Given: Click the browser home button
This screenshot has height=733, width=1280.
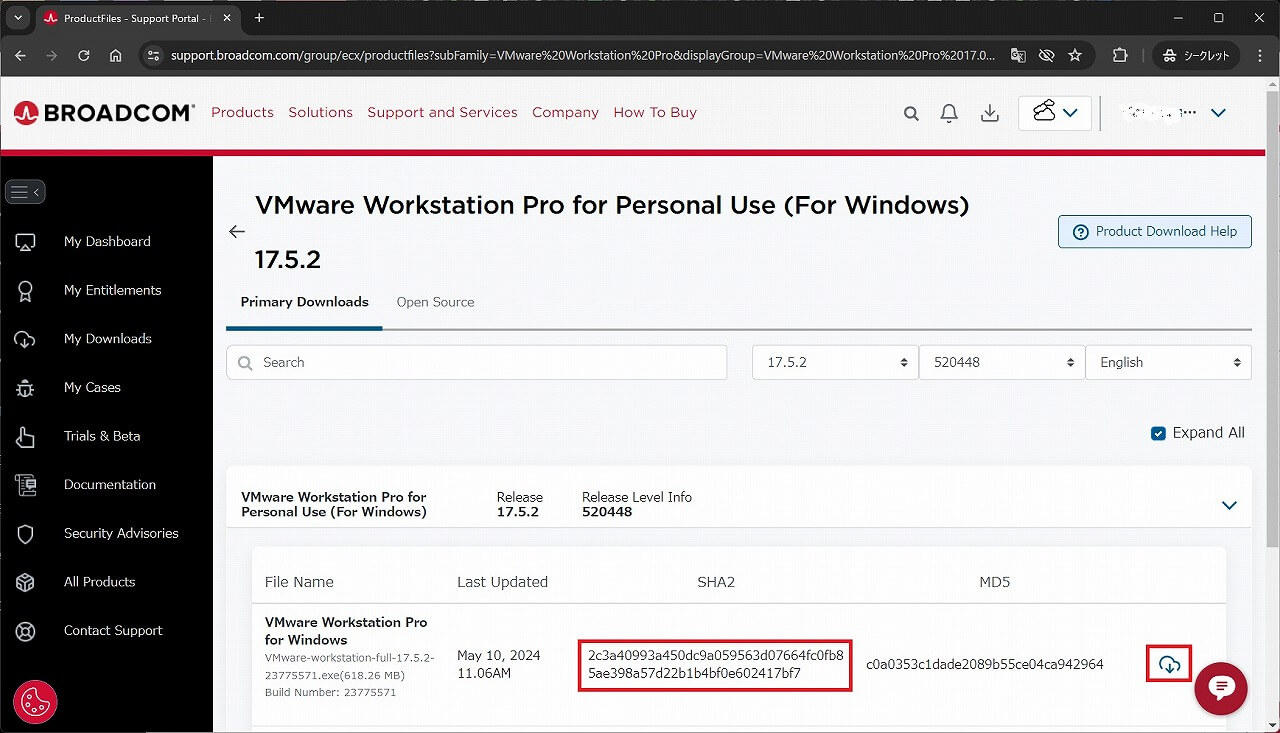Looking at the screenshot, I should pyautogui.click(x=116, y=56).
